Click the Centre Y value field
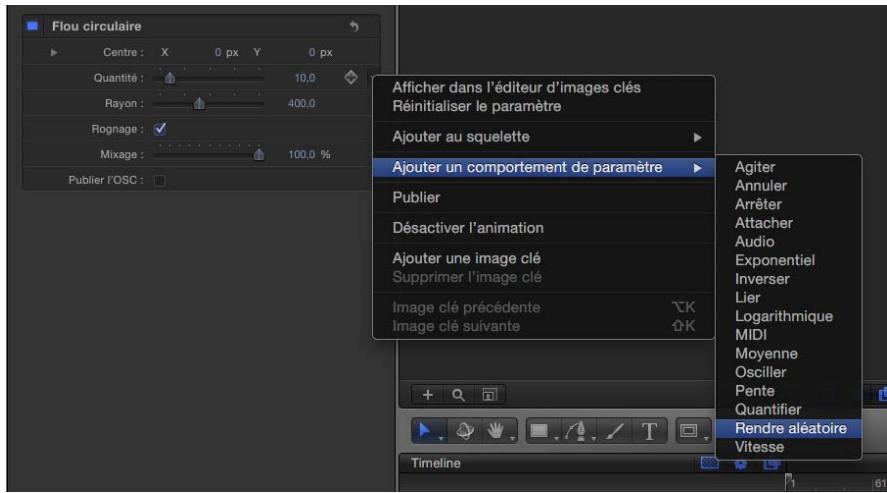This screenshot has width=887, height=493. 312,53
